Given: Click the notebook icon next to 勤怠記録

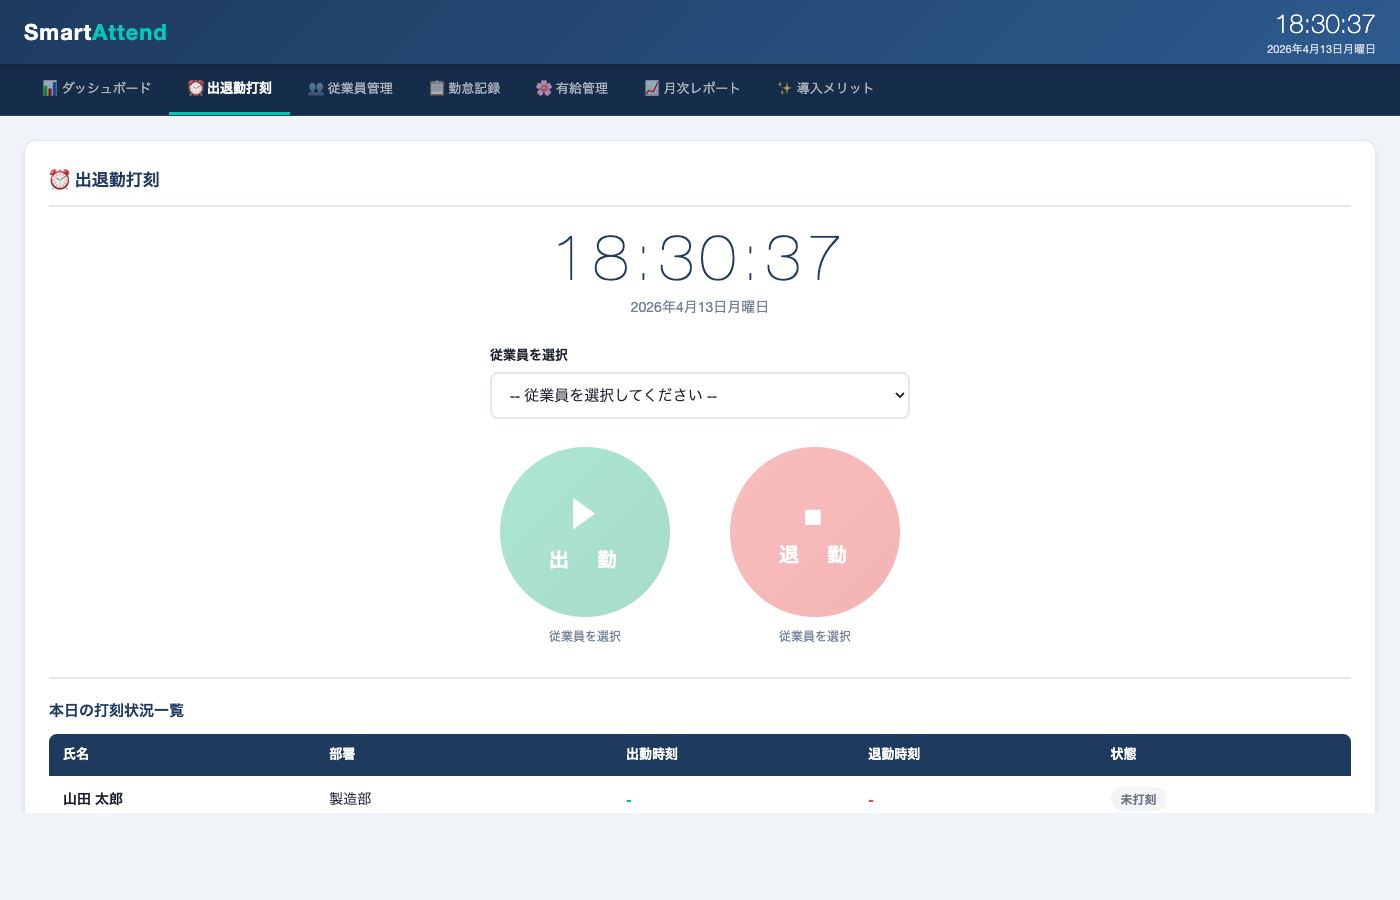Looking at the screenshot, I should pos(436,88).
